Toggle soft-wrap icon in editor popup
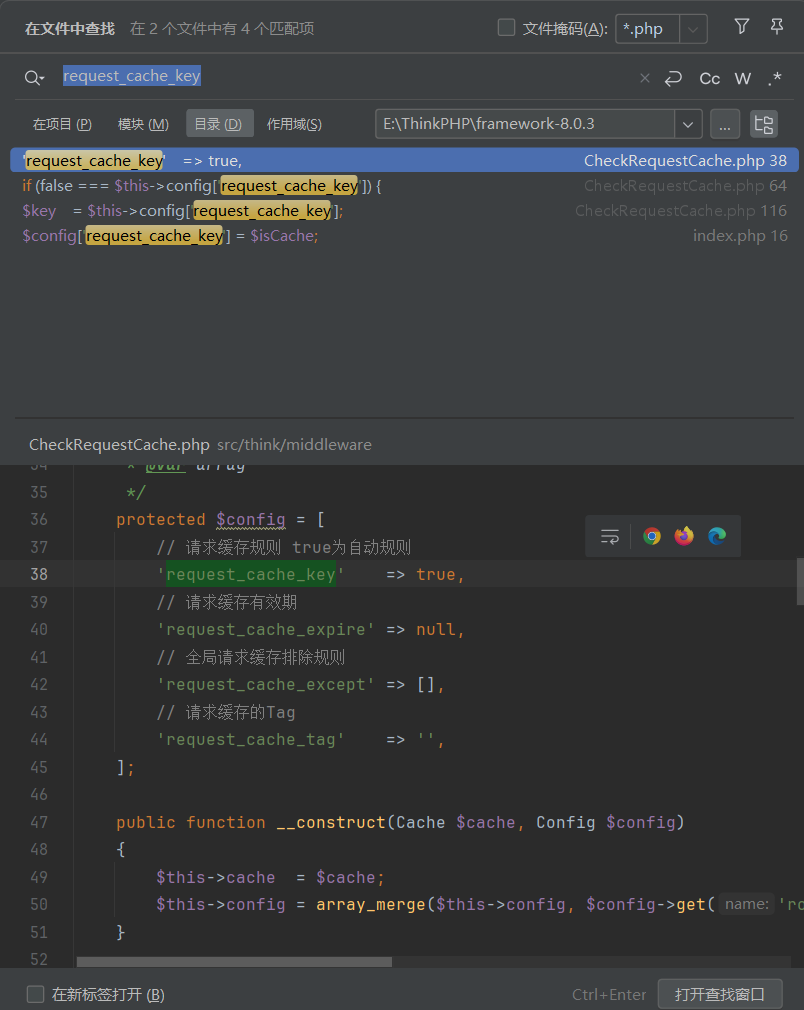This screenshot has height=1010, width=804. click(x=609, y=536)
